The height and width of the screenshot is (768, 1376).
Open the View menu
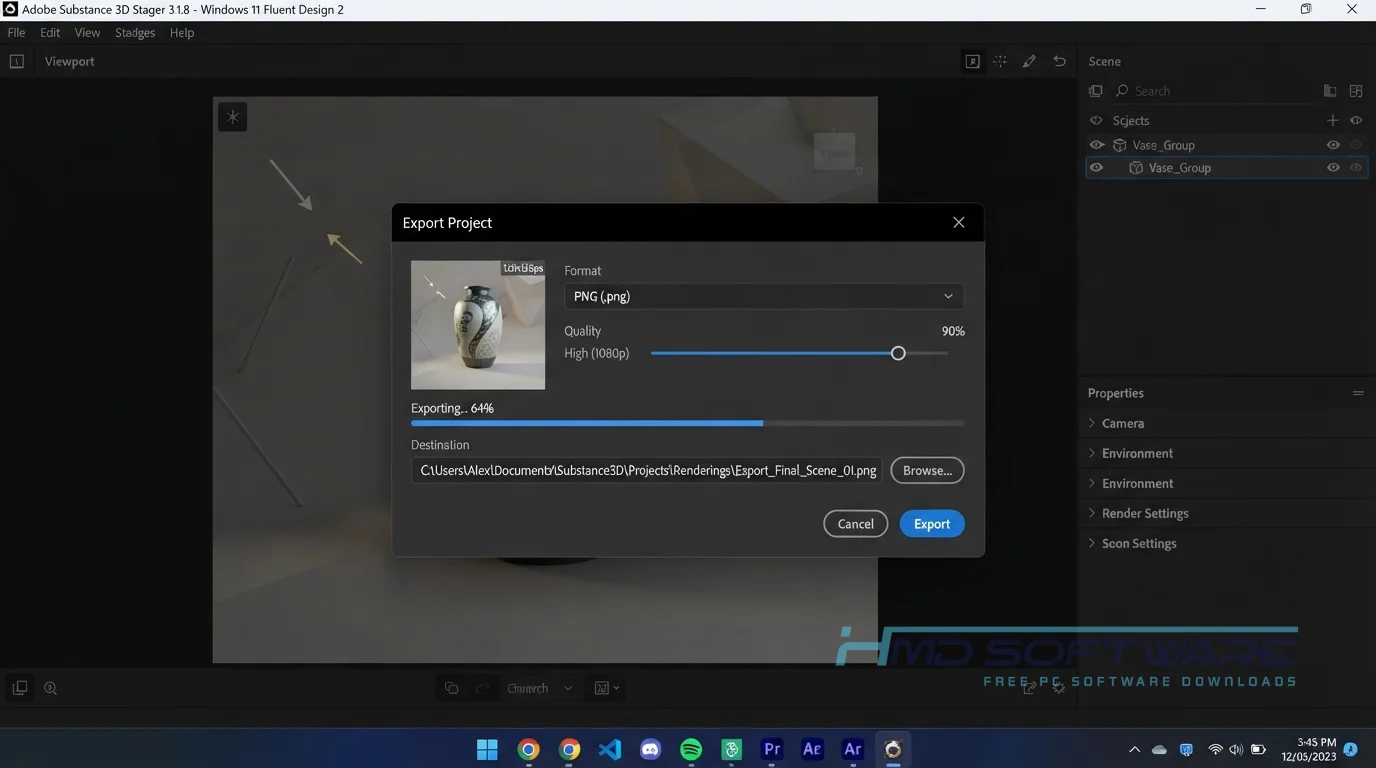88,33
